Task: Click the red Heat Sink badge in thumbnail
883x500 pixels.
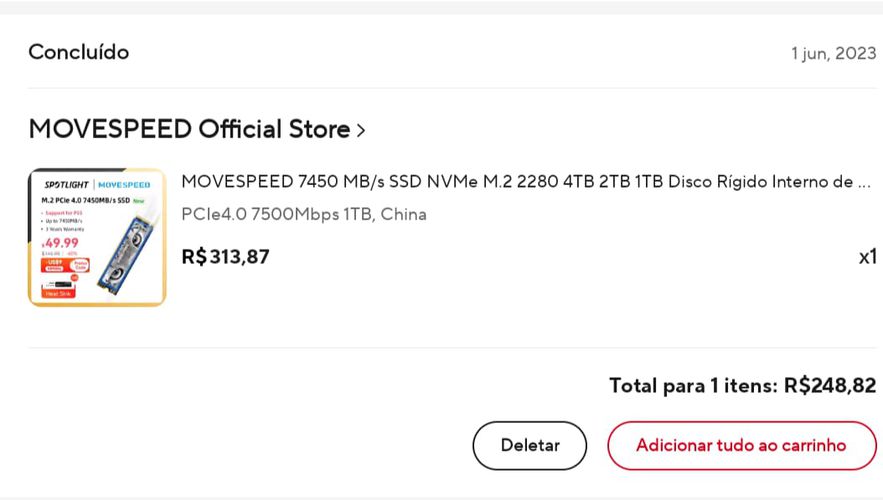Action: point(58,293)
